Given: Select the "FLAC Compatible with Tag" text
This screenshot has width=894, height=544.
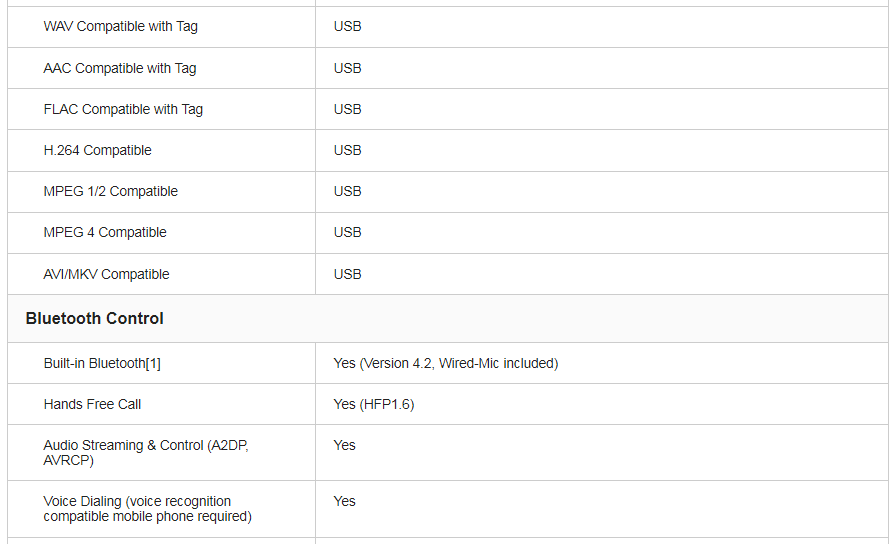Looking at the screenshot, I should (123, 109).
